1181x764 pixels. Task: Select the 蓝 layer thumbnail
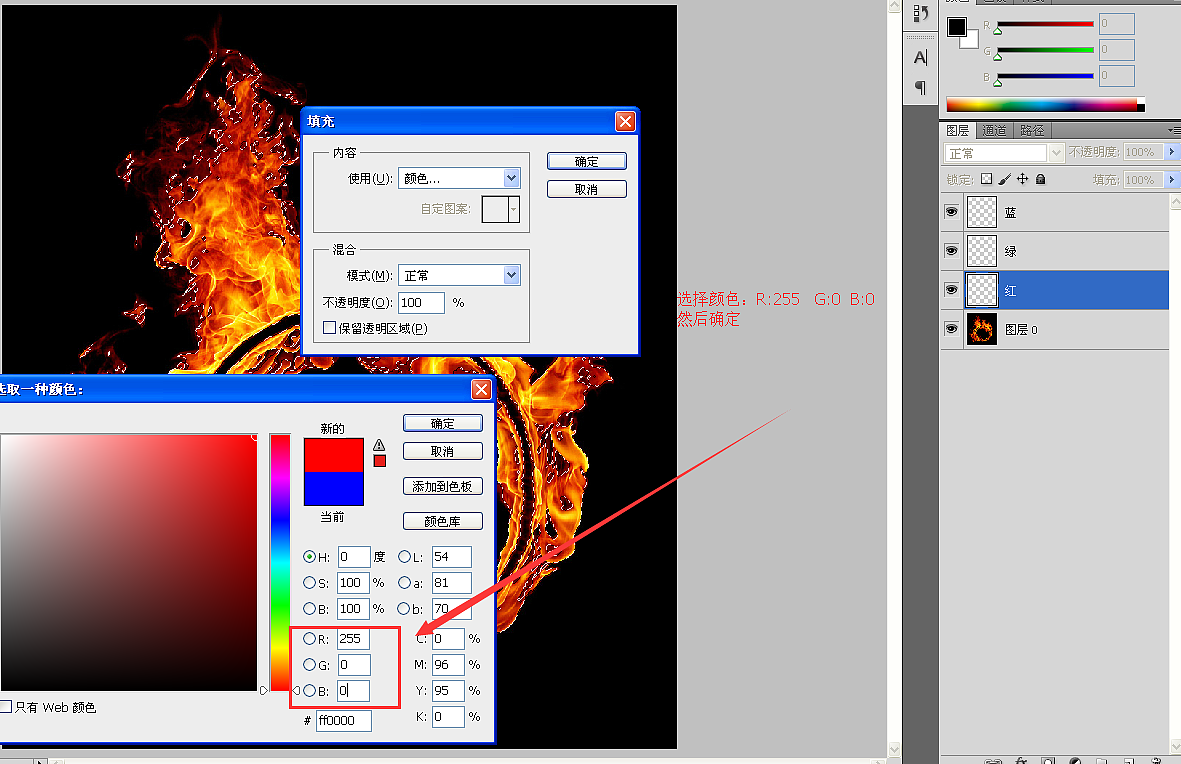point(981,212)
